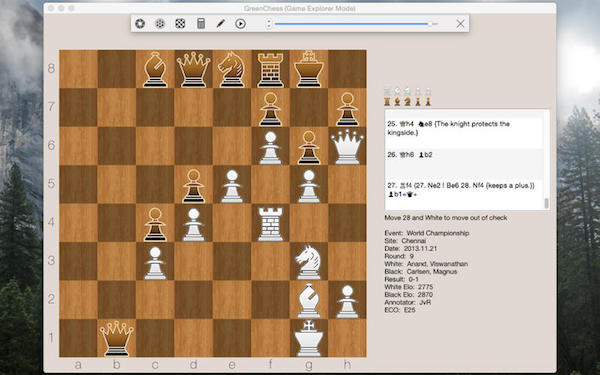Click the 'Black Elo: 2870' line
The width and height of the screenshot is (600, 375).
tap(409, 295)
